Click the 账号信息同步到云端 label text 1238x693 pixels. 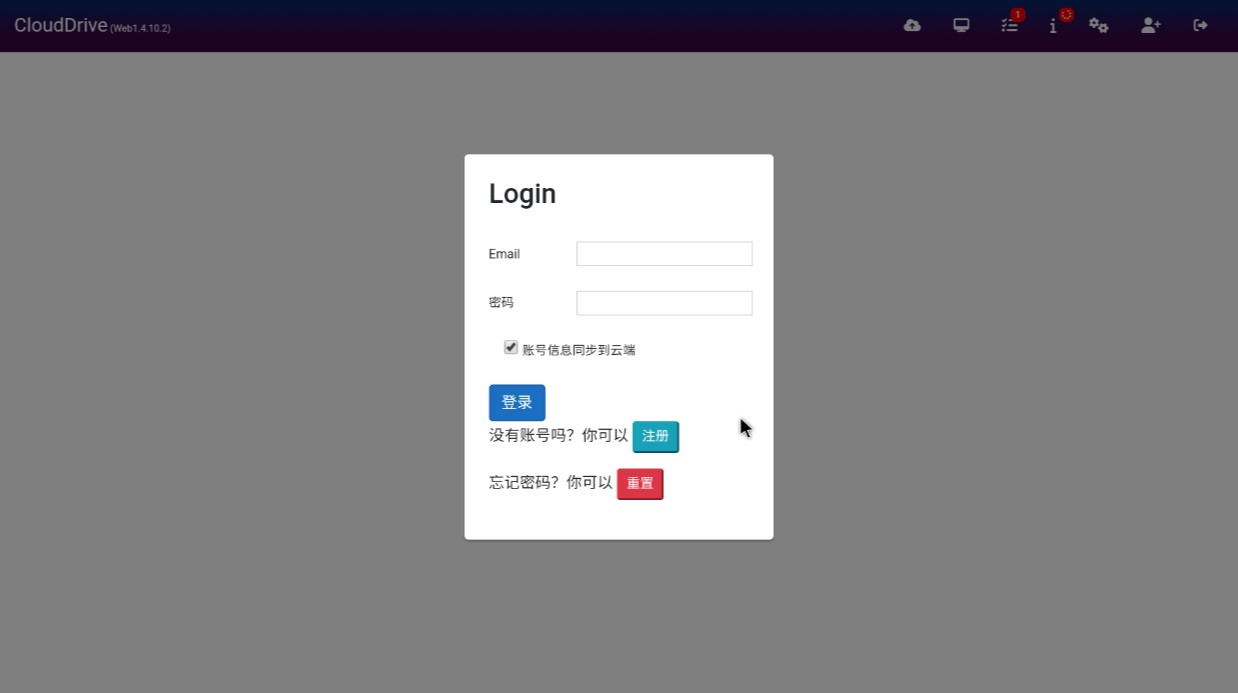tap(579, 350)
